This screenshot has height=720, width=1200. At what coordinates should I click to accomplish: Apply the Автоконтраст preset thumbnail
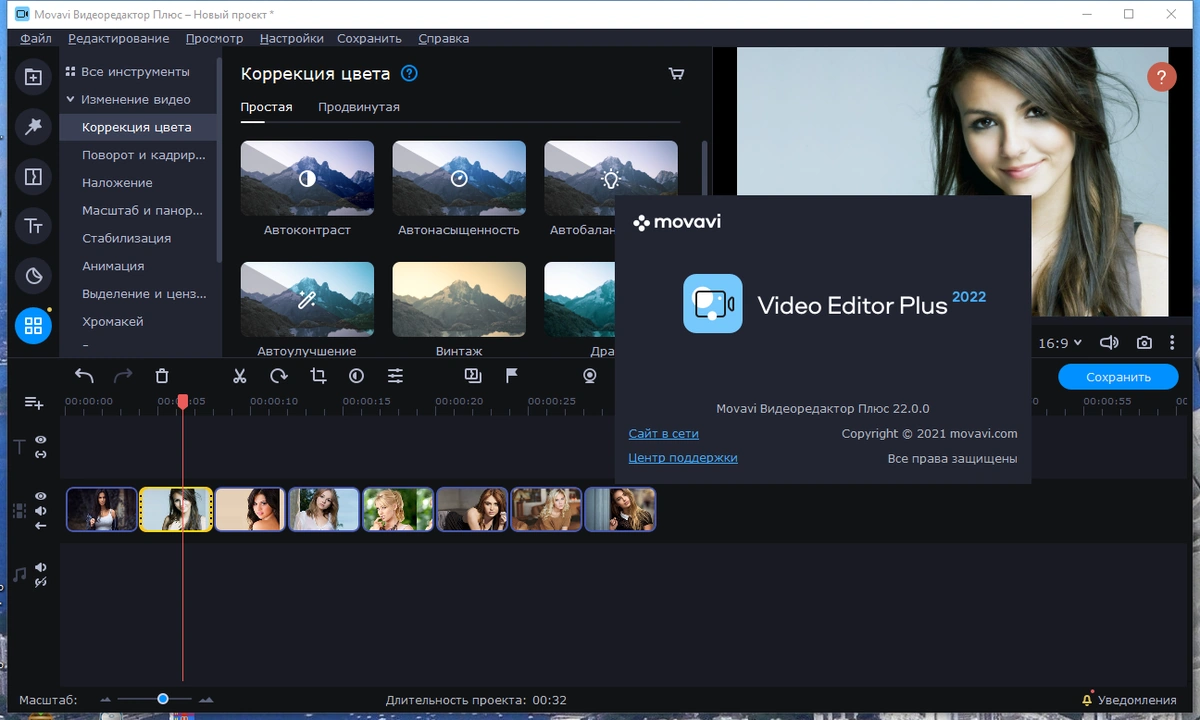click(x=307, y=178)
